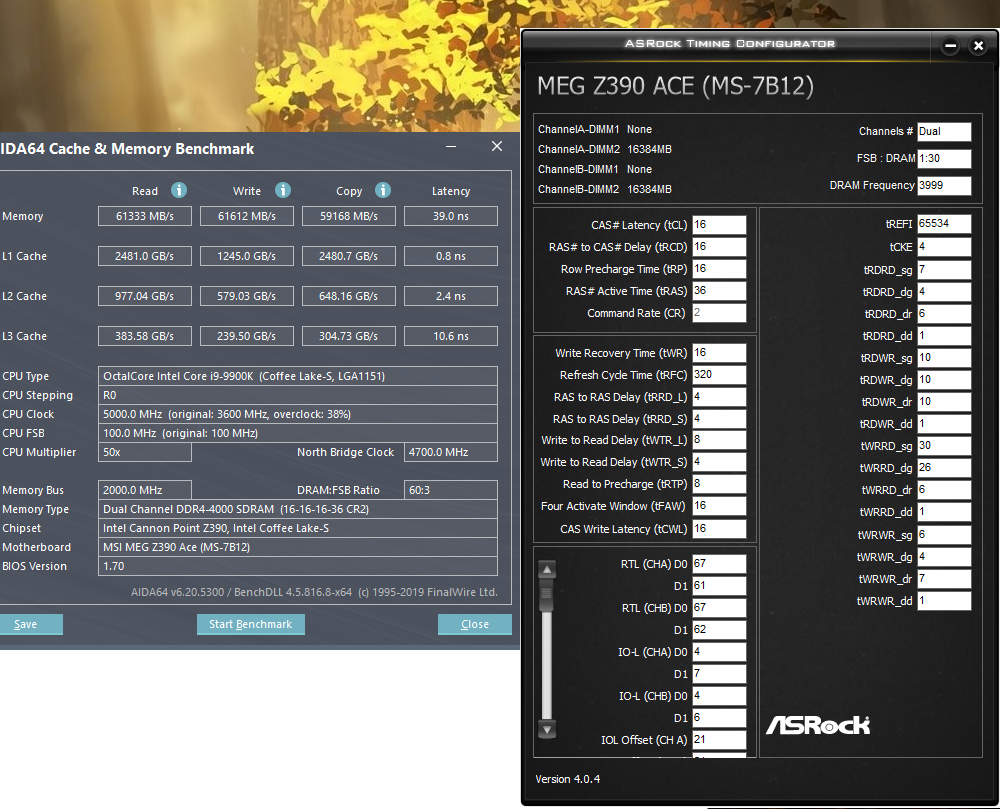Click the L2 Cache Write value 579.03 GB/s
The image size is (1000, 809).
(x=247, y=296)
